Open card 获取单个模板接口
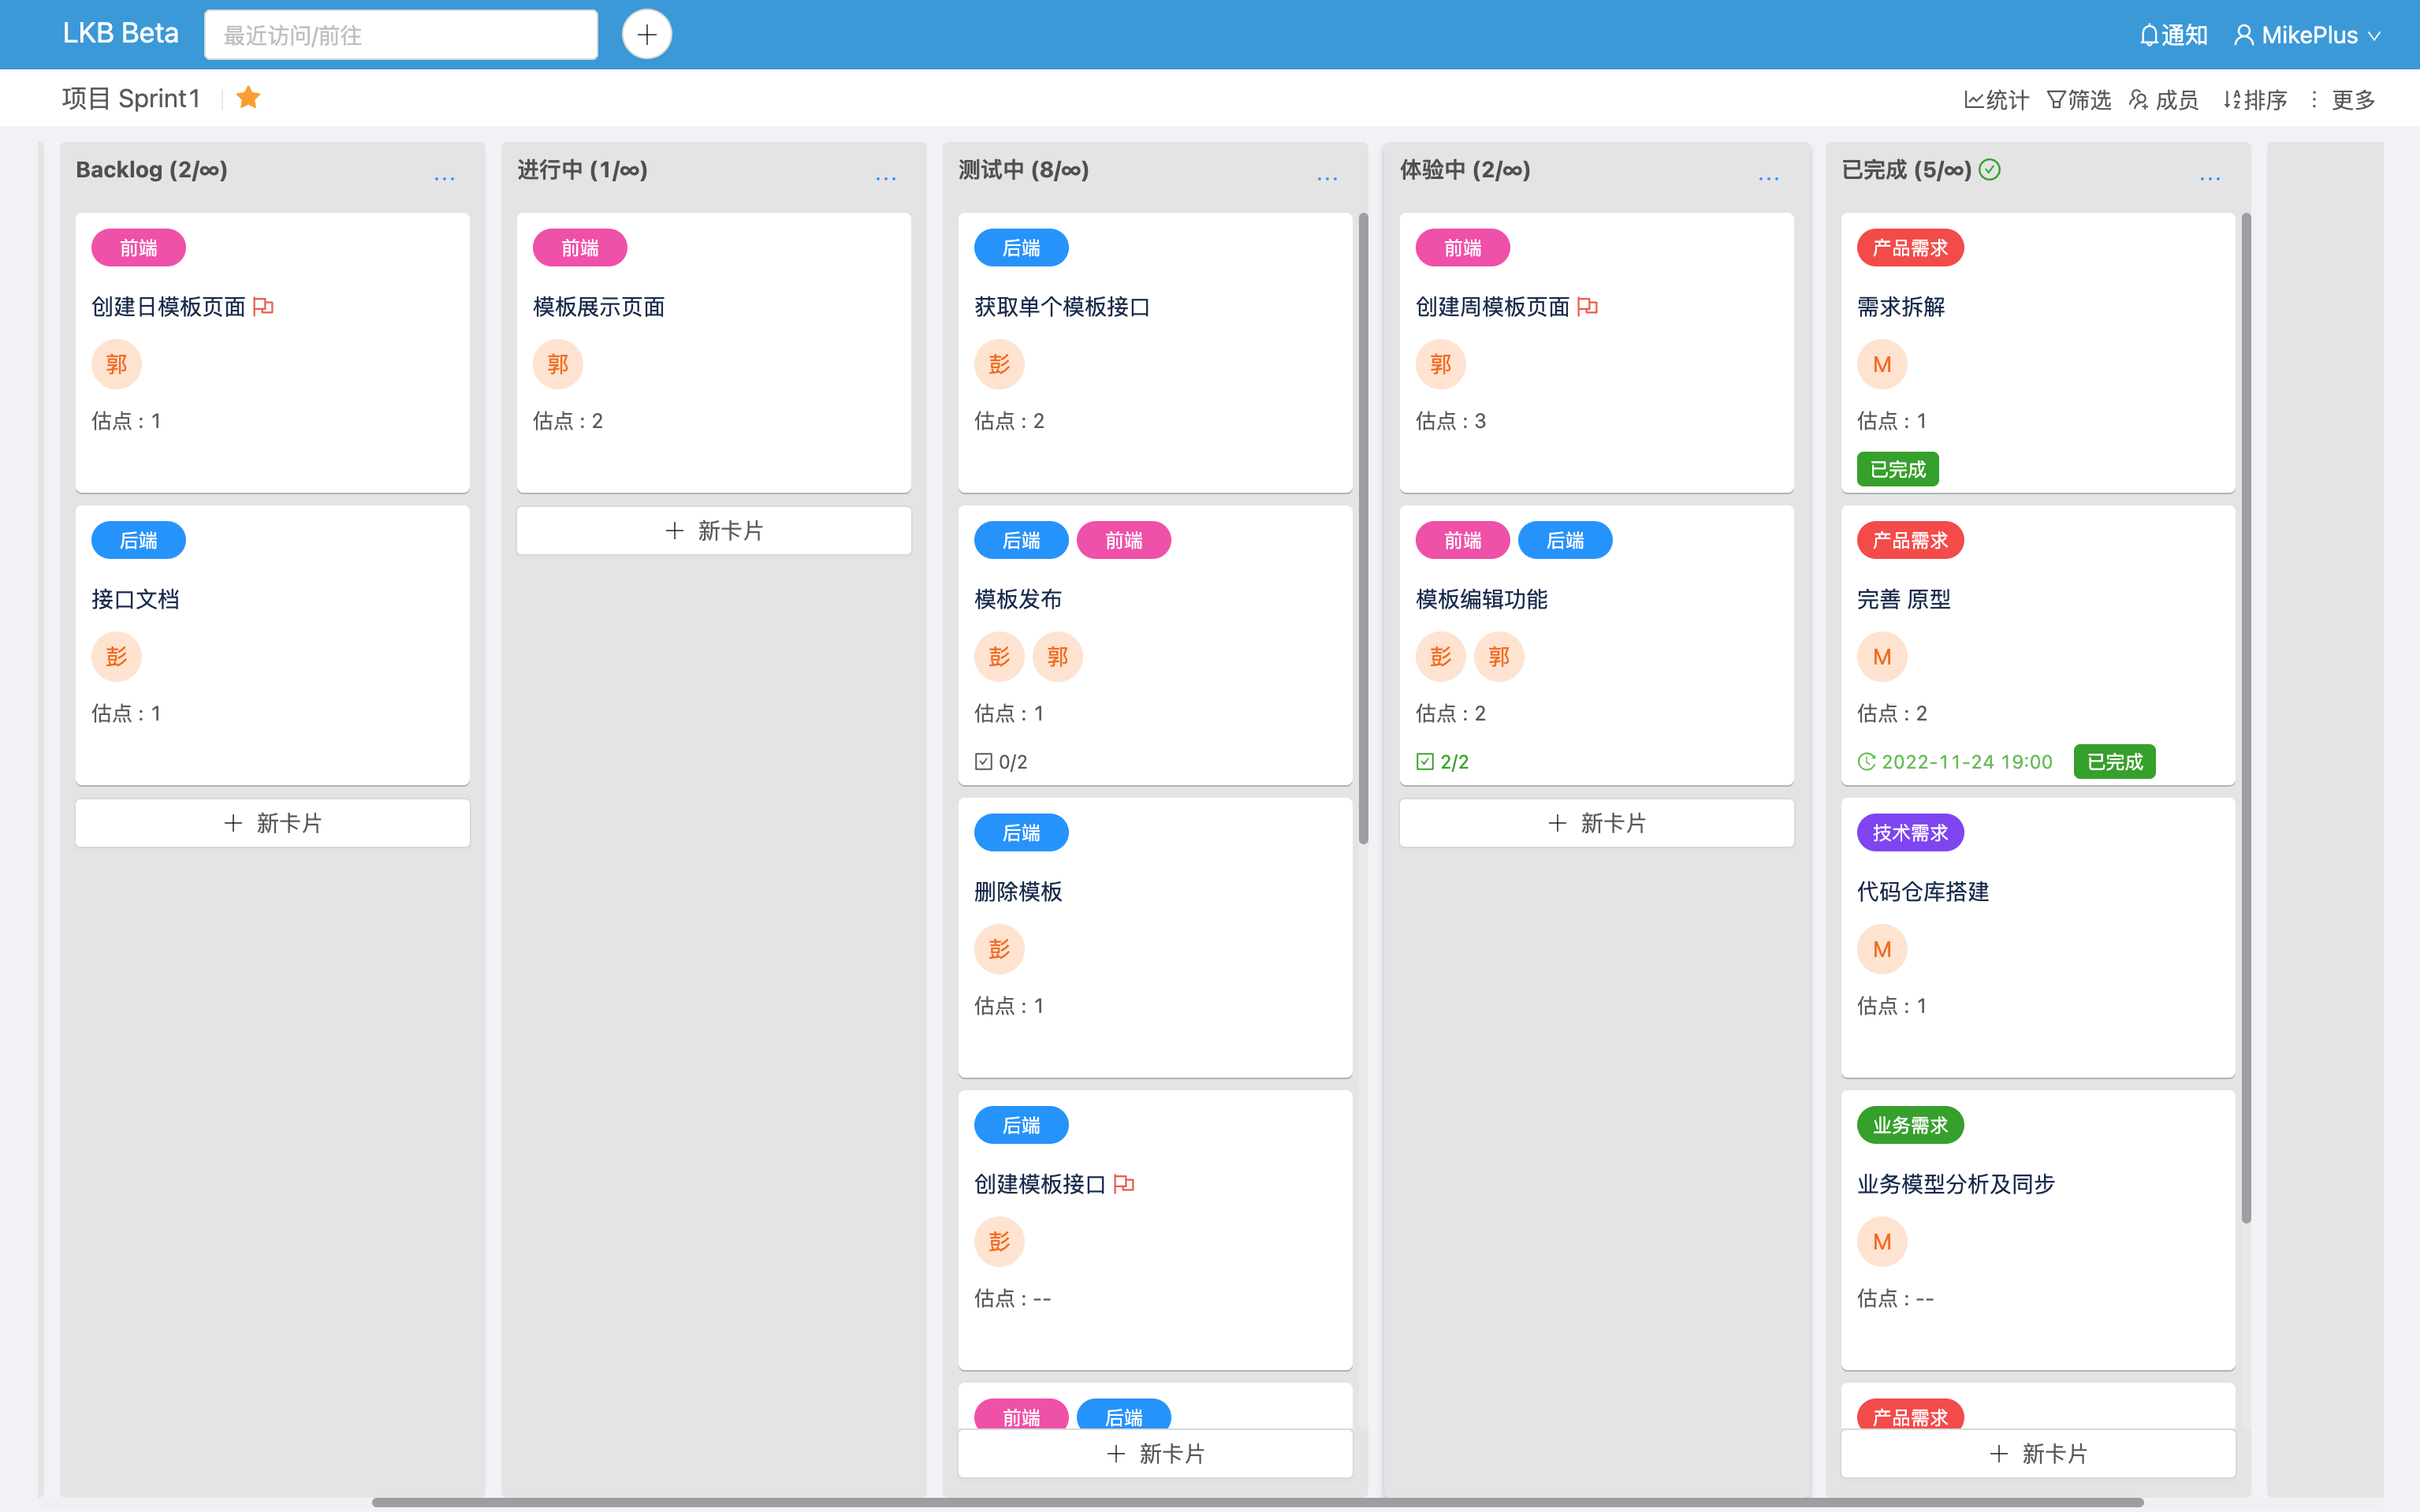 tap(1155, 352)
